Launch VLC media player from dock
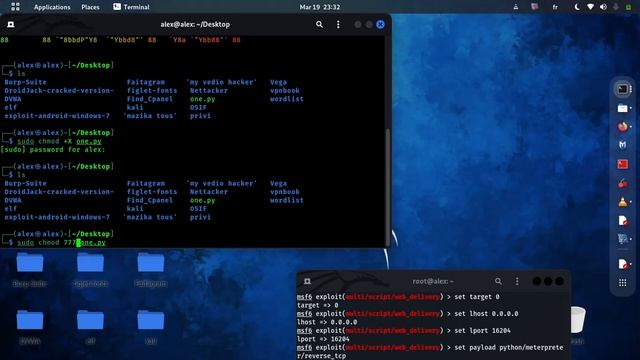 point(622,202)
